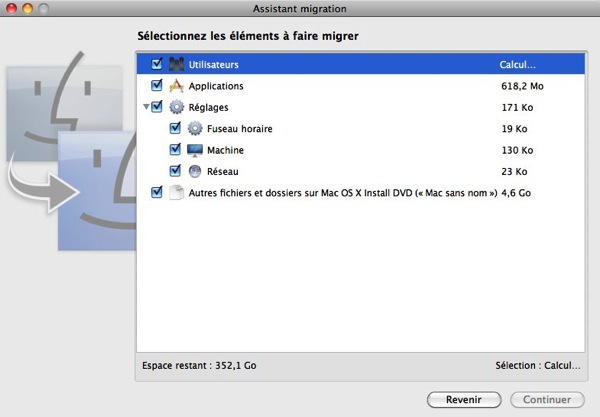The height and width of the screenshot is (417, 600).
Task: Click the Revenir button
Action: click(x=463, y=399)
